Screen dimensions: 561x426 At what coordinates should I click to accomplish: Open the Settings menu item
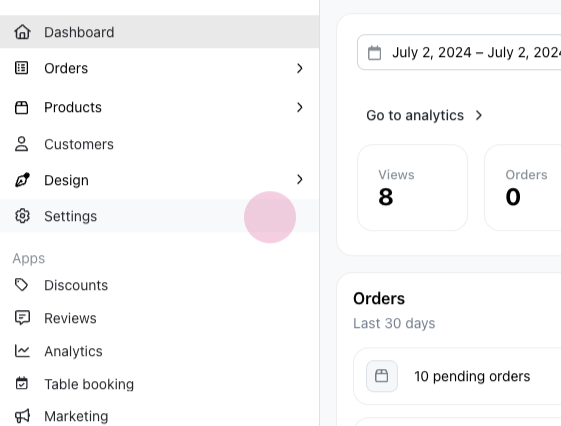tap(160, 216)
